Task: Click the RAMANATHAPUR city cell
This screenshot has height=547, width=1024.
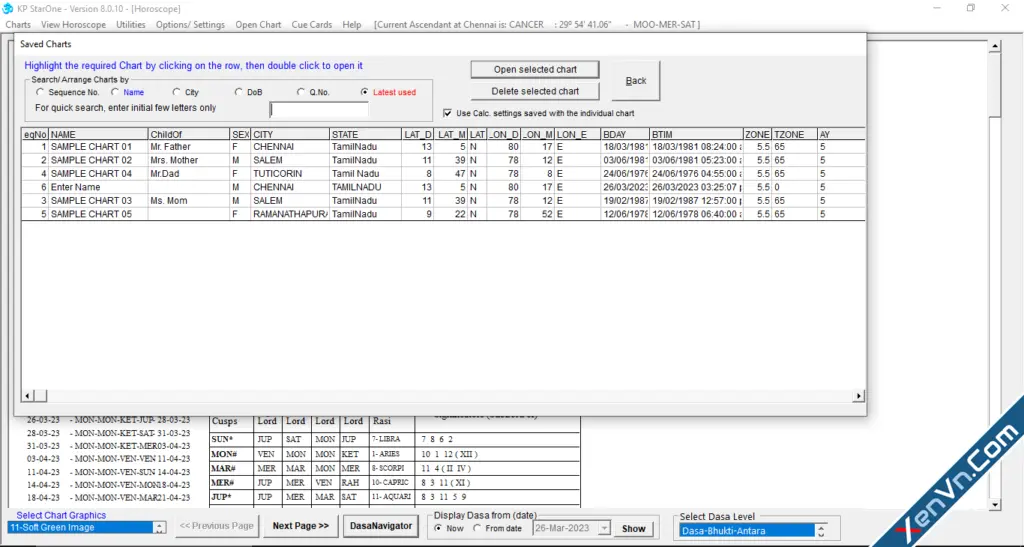Action: pos(290,214)
